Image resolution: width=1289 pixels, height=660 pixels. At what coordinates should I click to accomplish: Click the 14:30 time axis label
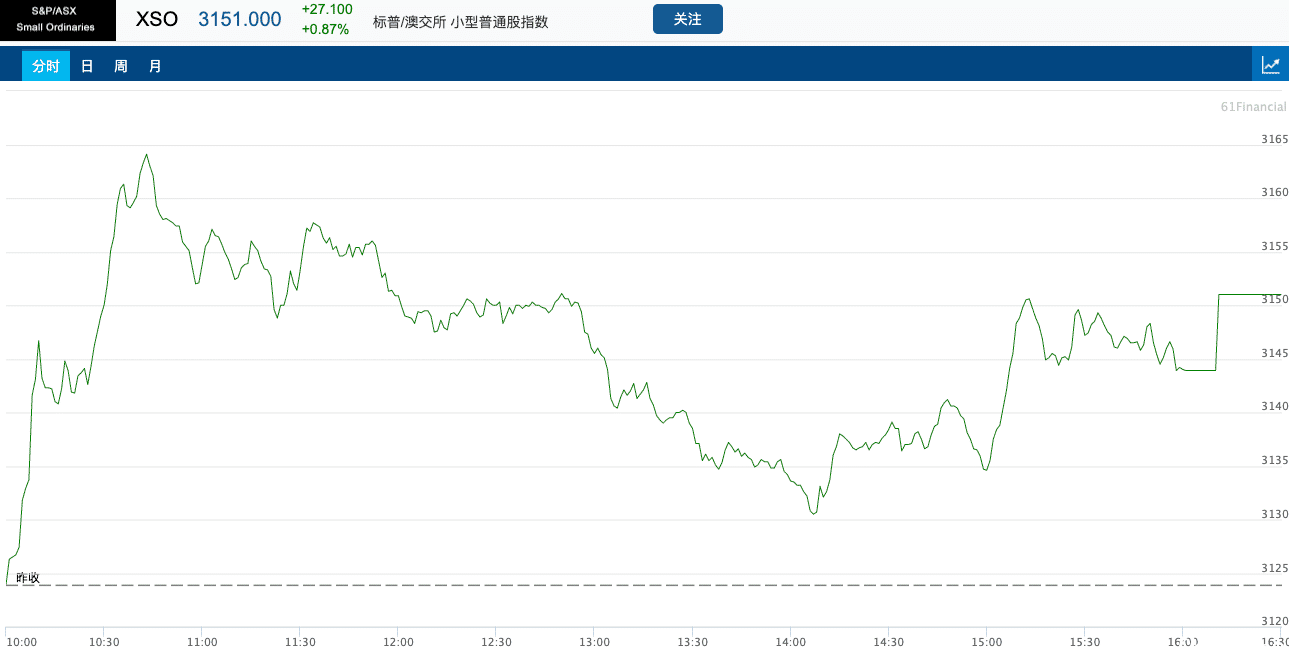point(888,642)
